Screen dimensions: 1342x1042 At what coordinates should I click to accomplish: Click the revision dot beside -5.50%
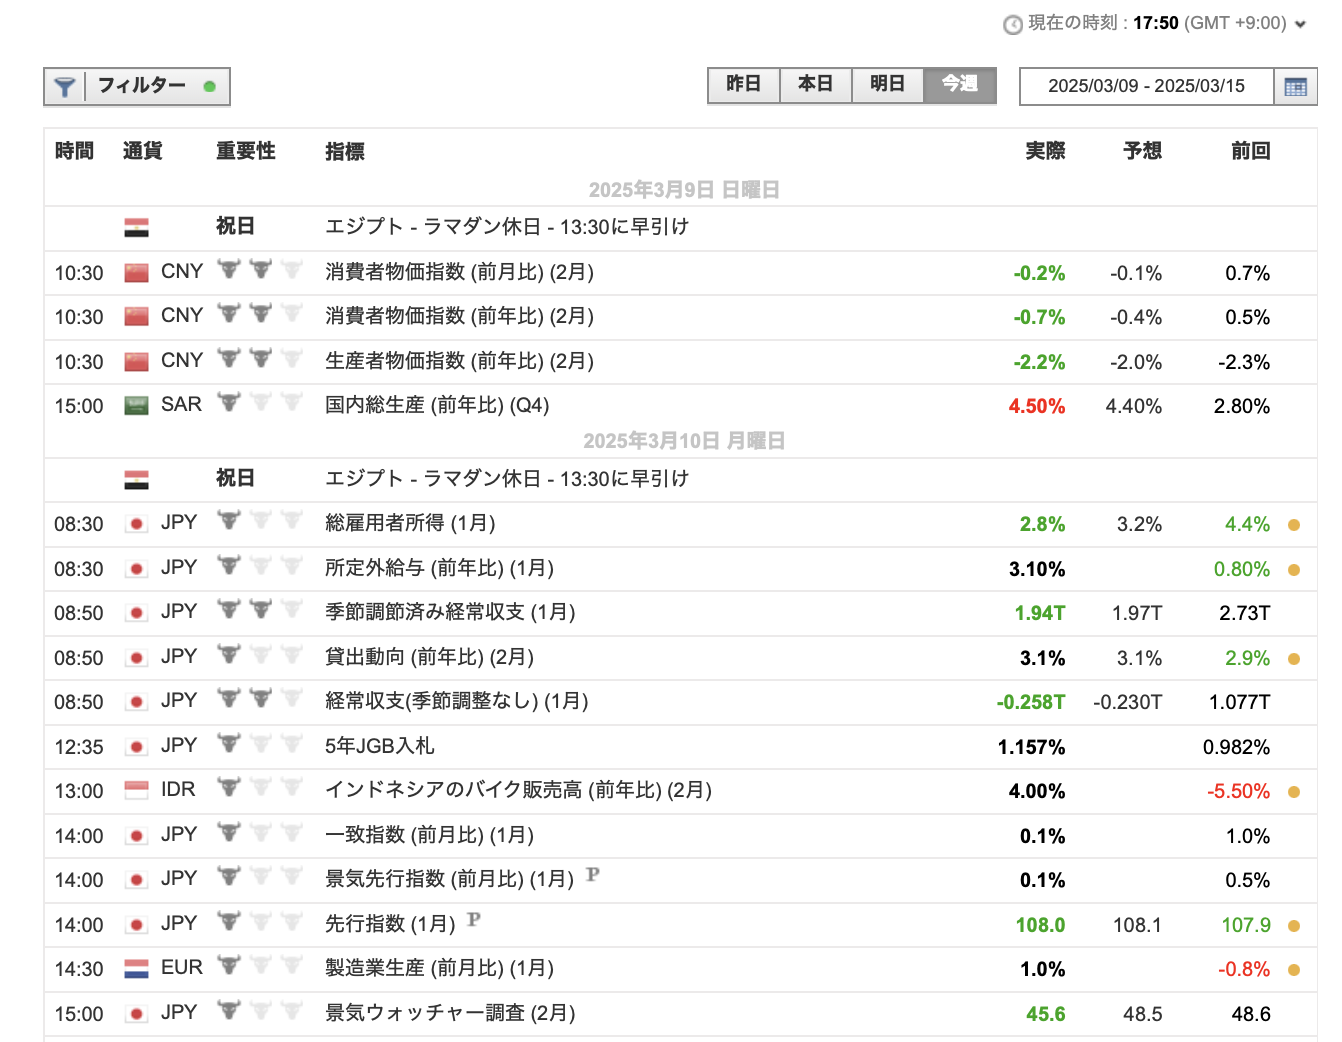click(x=1294, y=792)
